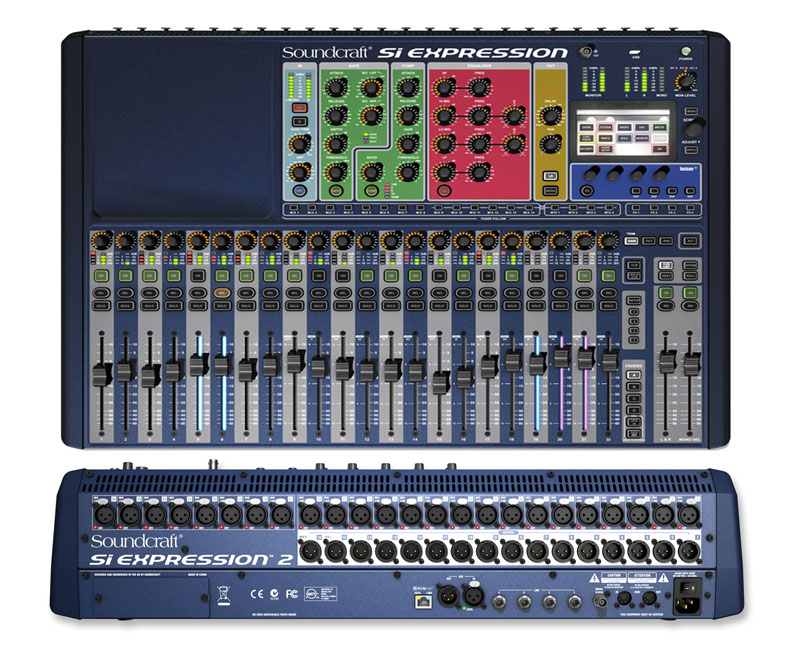Solo channel 12 with its SOLO button
The image size is (800, 651).
point(367,306)
